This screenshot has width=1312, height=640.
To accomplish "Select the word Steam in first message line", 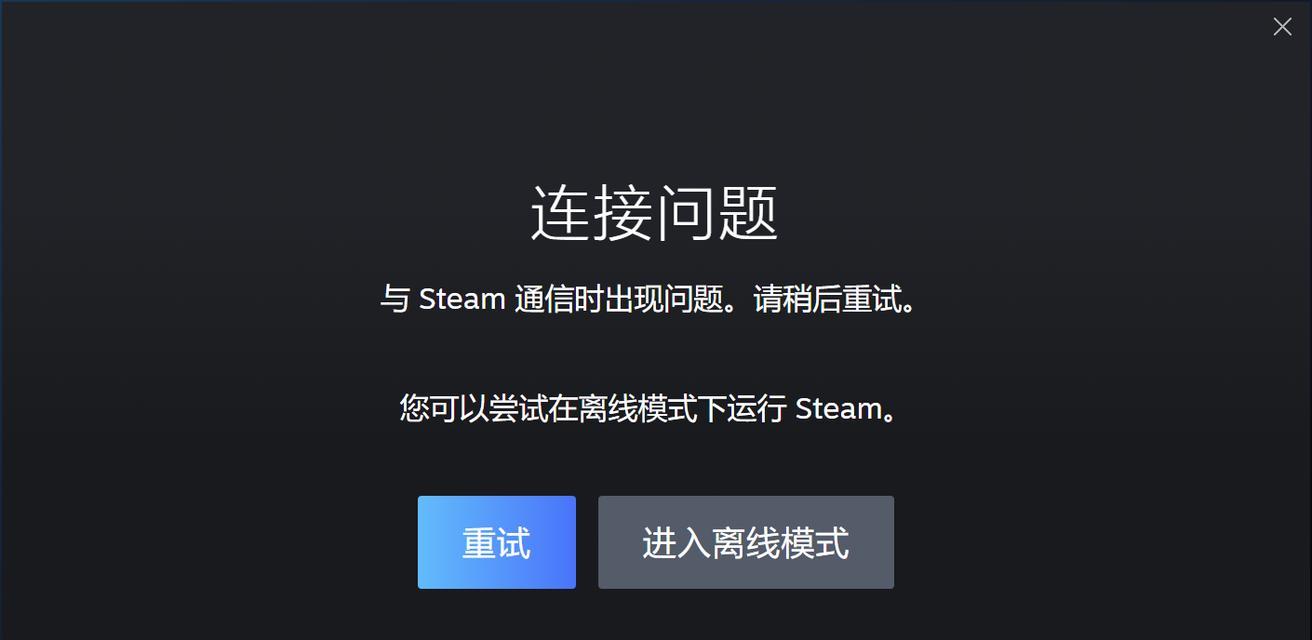I will [462, 299].
